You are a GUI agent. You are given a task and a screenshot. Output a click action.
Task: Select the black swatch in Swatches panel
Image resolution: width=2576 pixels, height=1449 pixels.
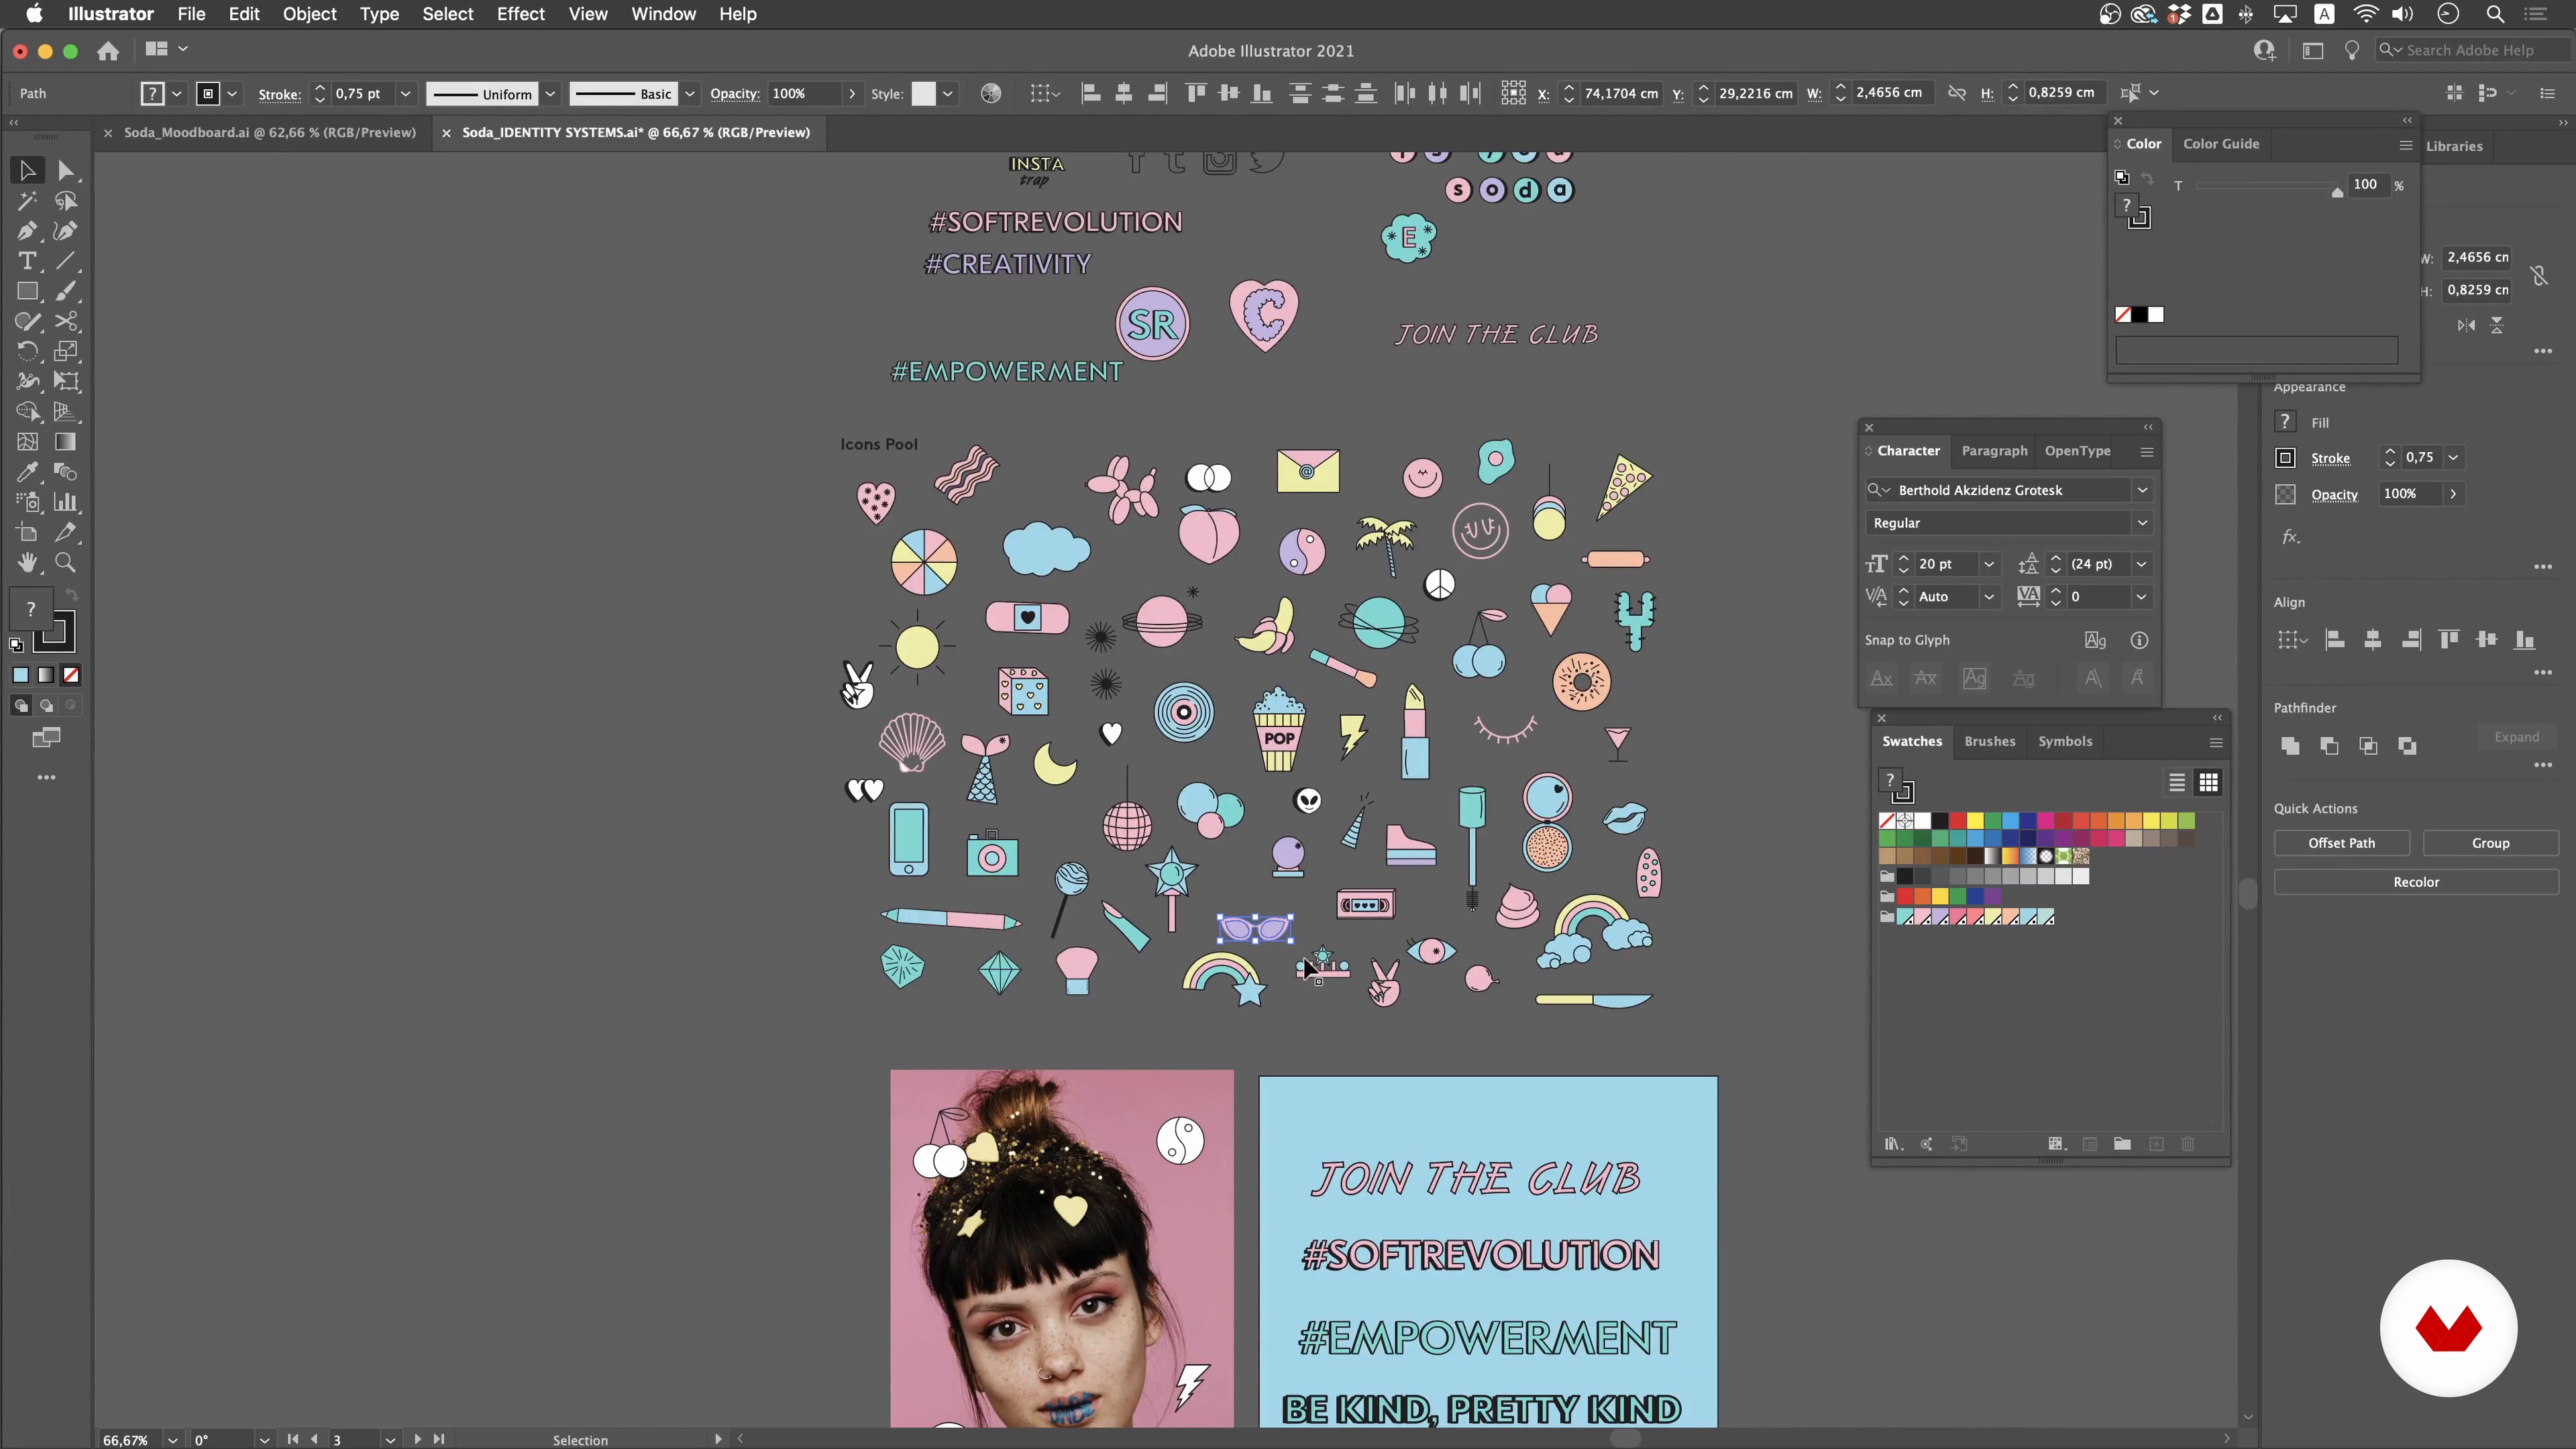(1940, 821)
